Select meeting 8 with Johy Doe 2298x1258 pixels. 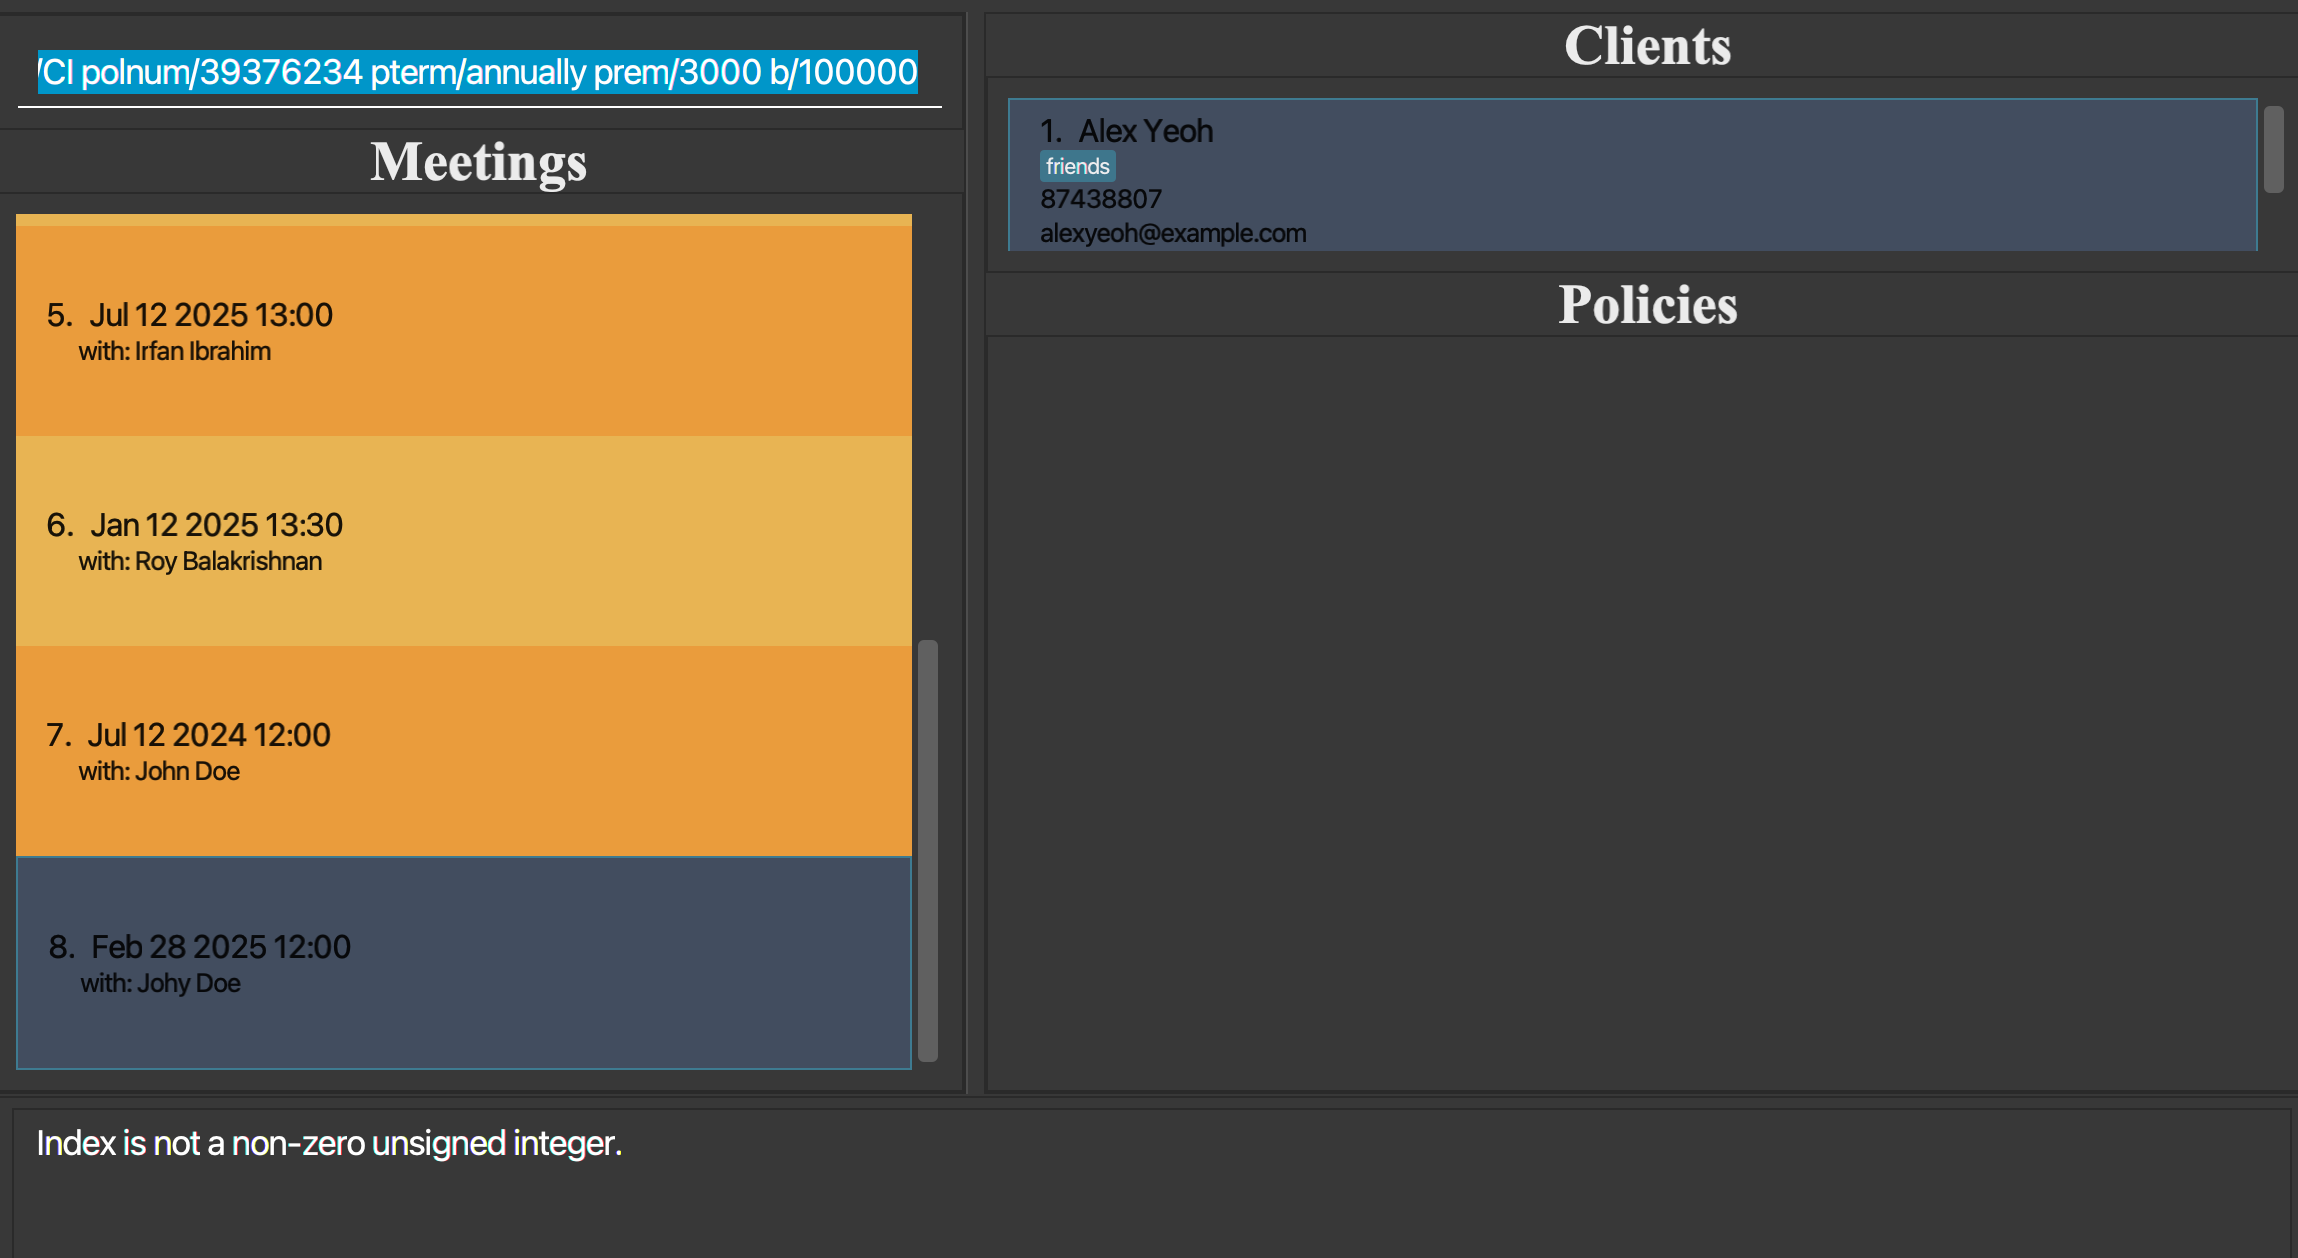tap(463, 962)
